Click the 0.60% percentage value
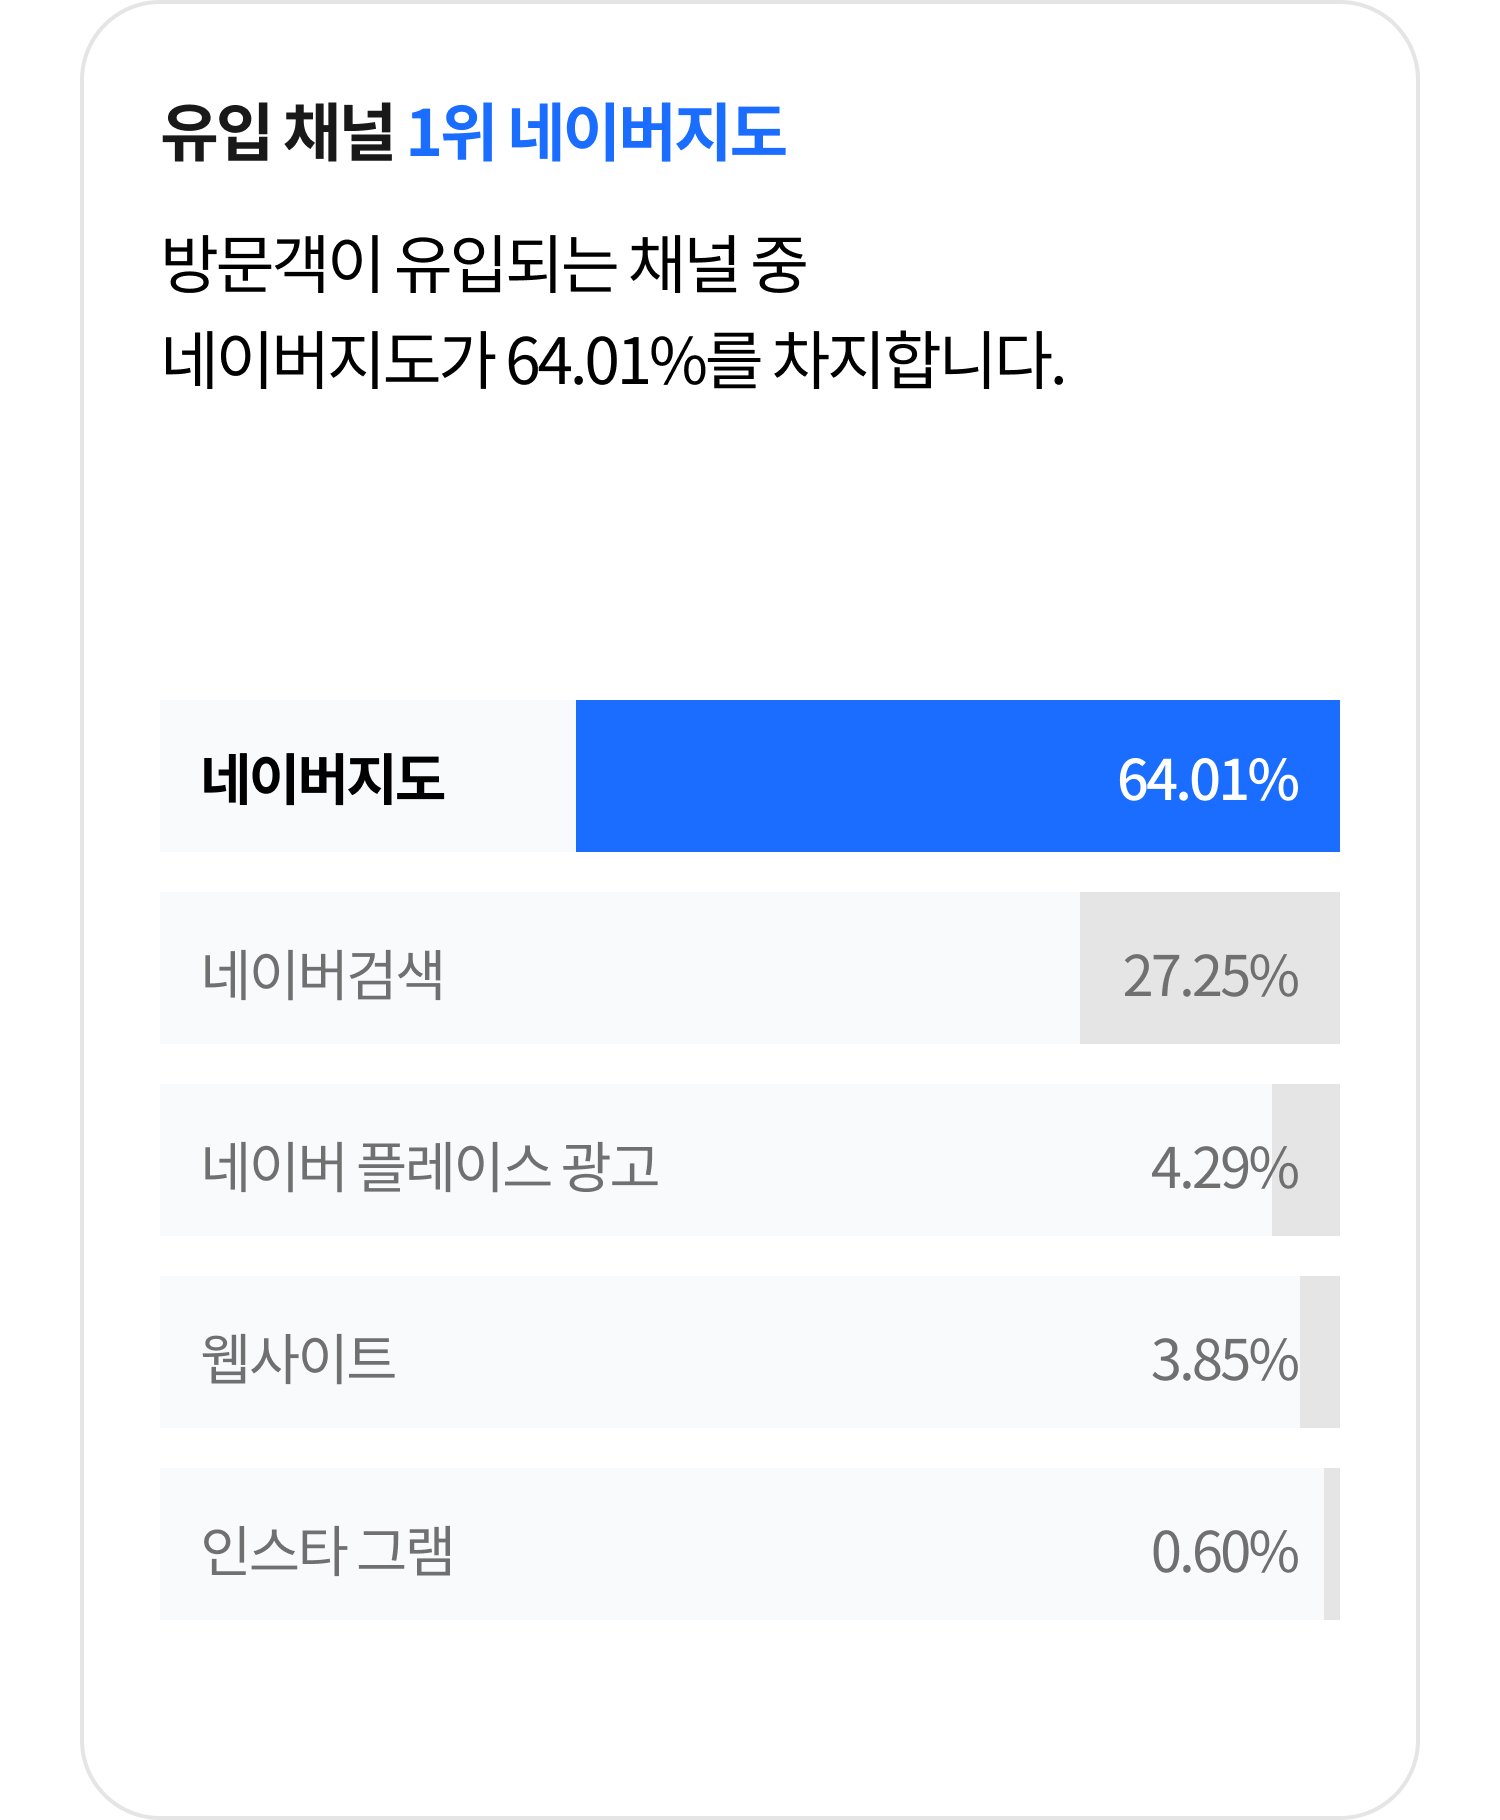 pyautogui.click(x=1224, y=1552)
